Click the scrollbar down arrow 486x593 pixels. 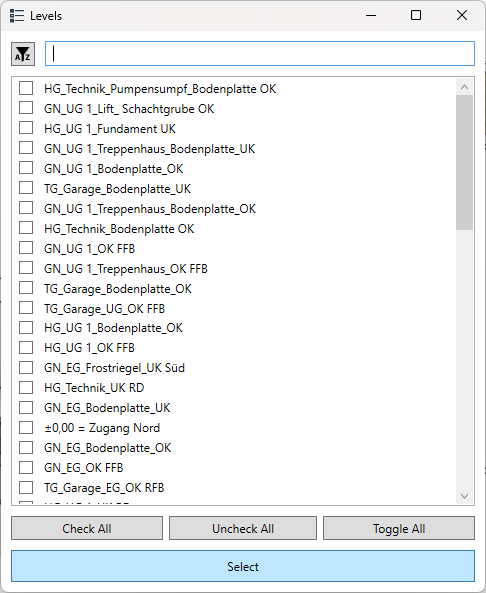coord(464,496)
